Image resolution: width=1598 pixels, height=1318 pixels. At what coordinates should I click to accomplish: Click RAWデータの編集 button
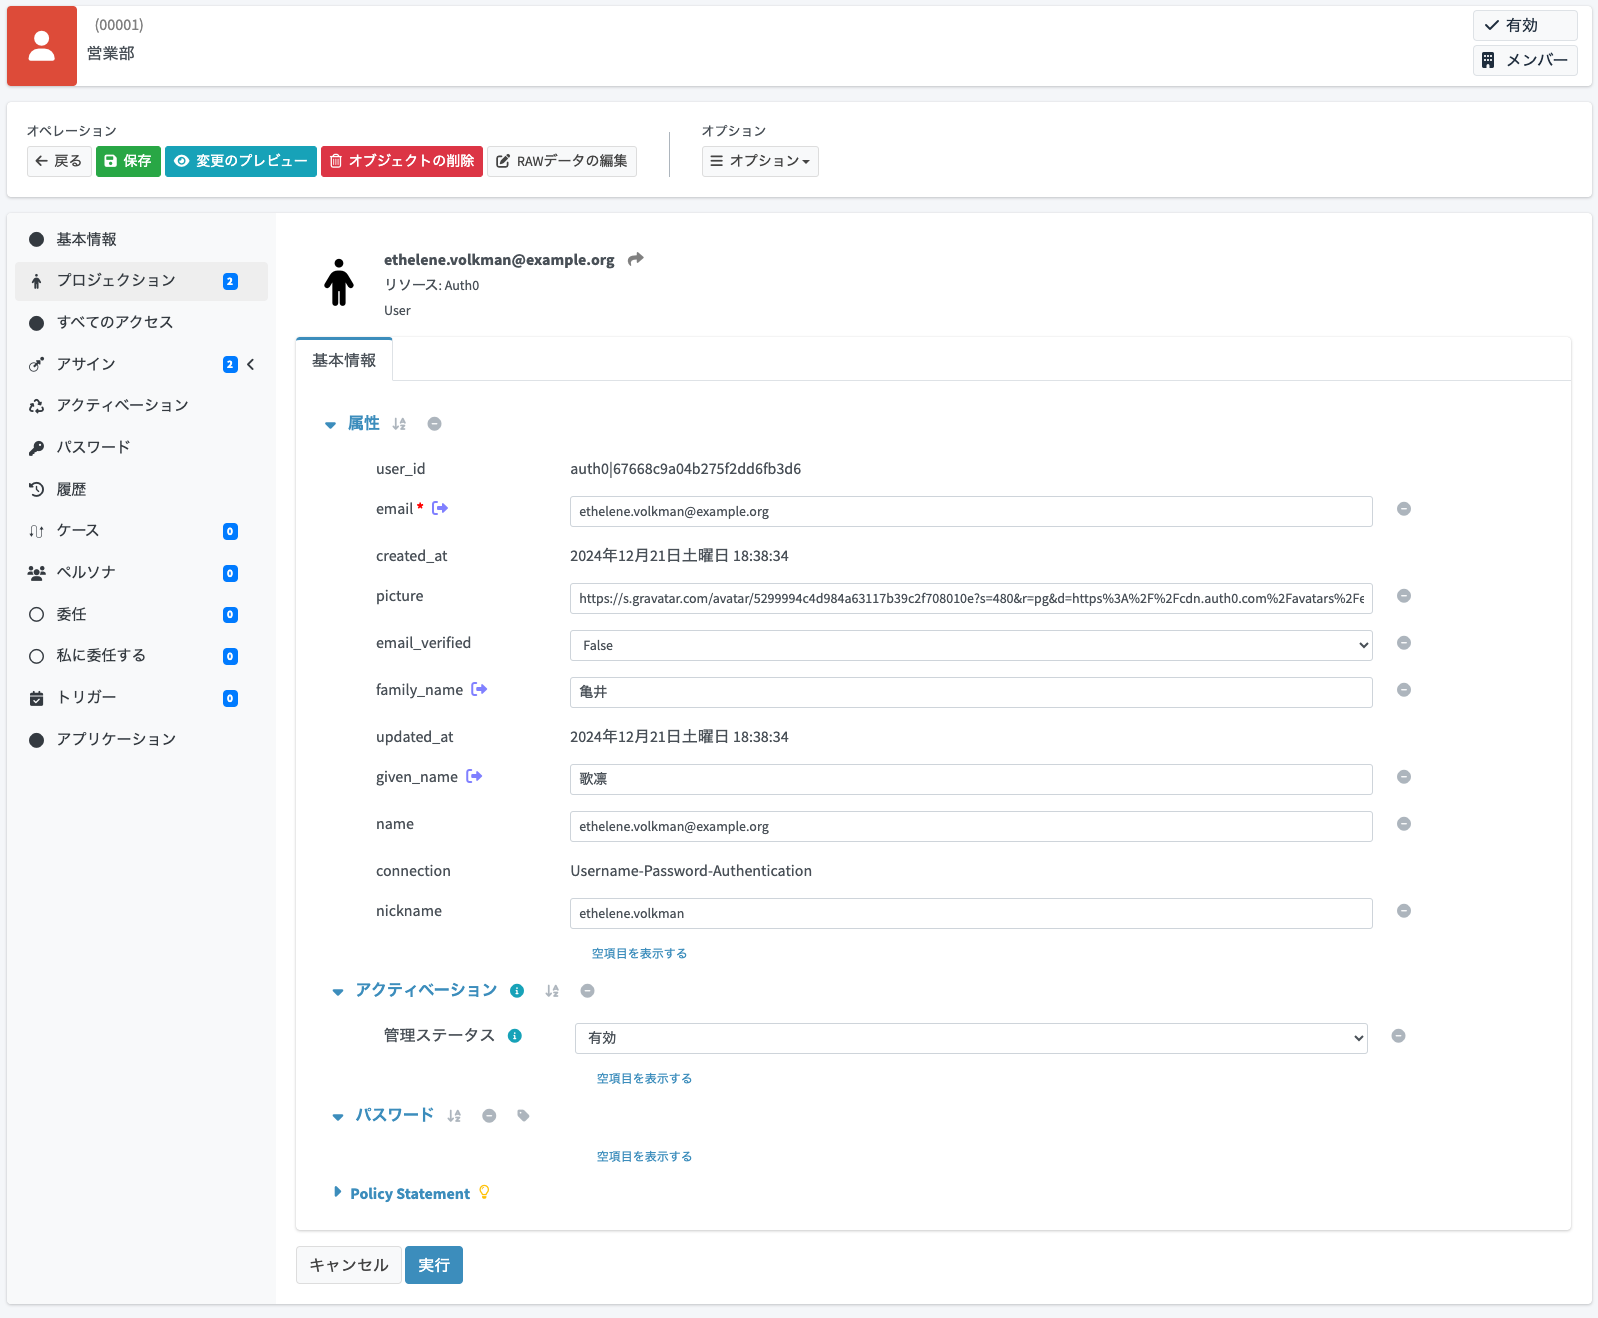pos(562,161)
